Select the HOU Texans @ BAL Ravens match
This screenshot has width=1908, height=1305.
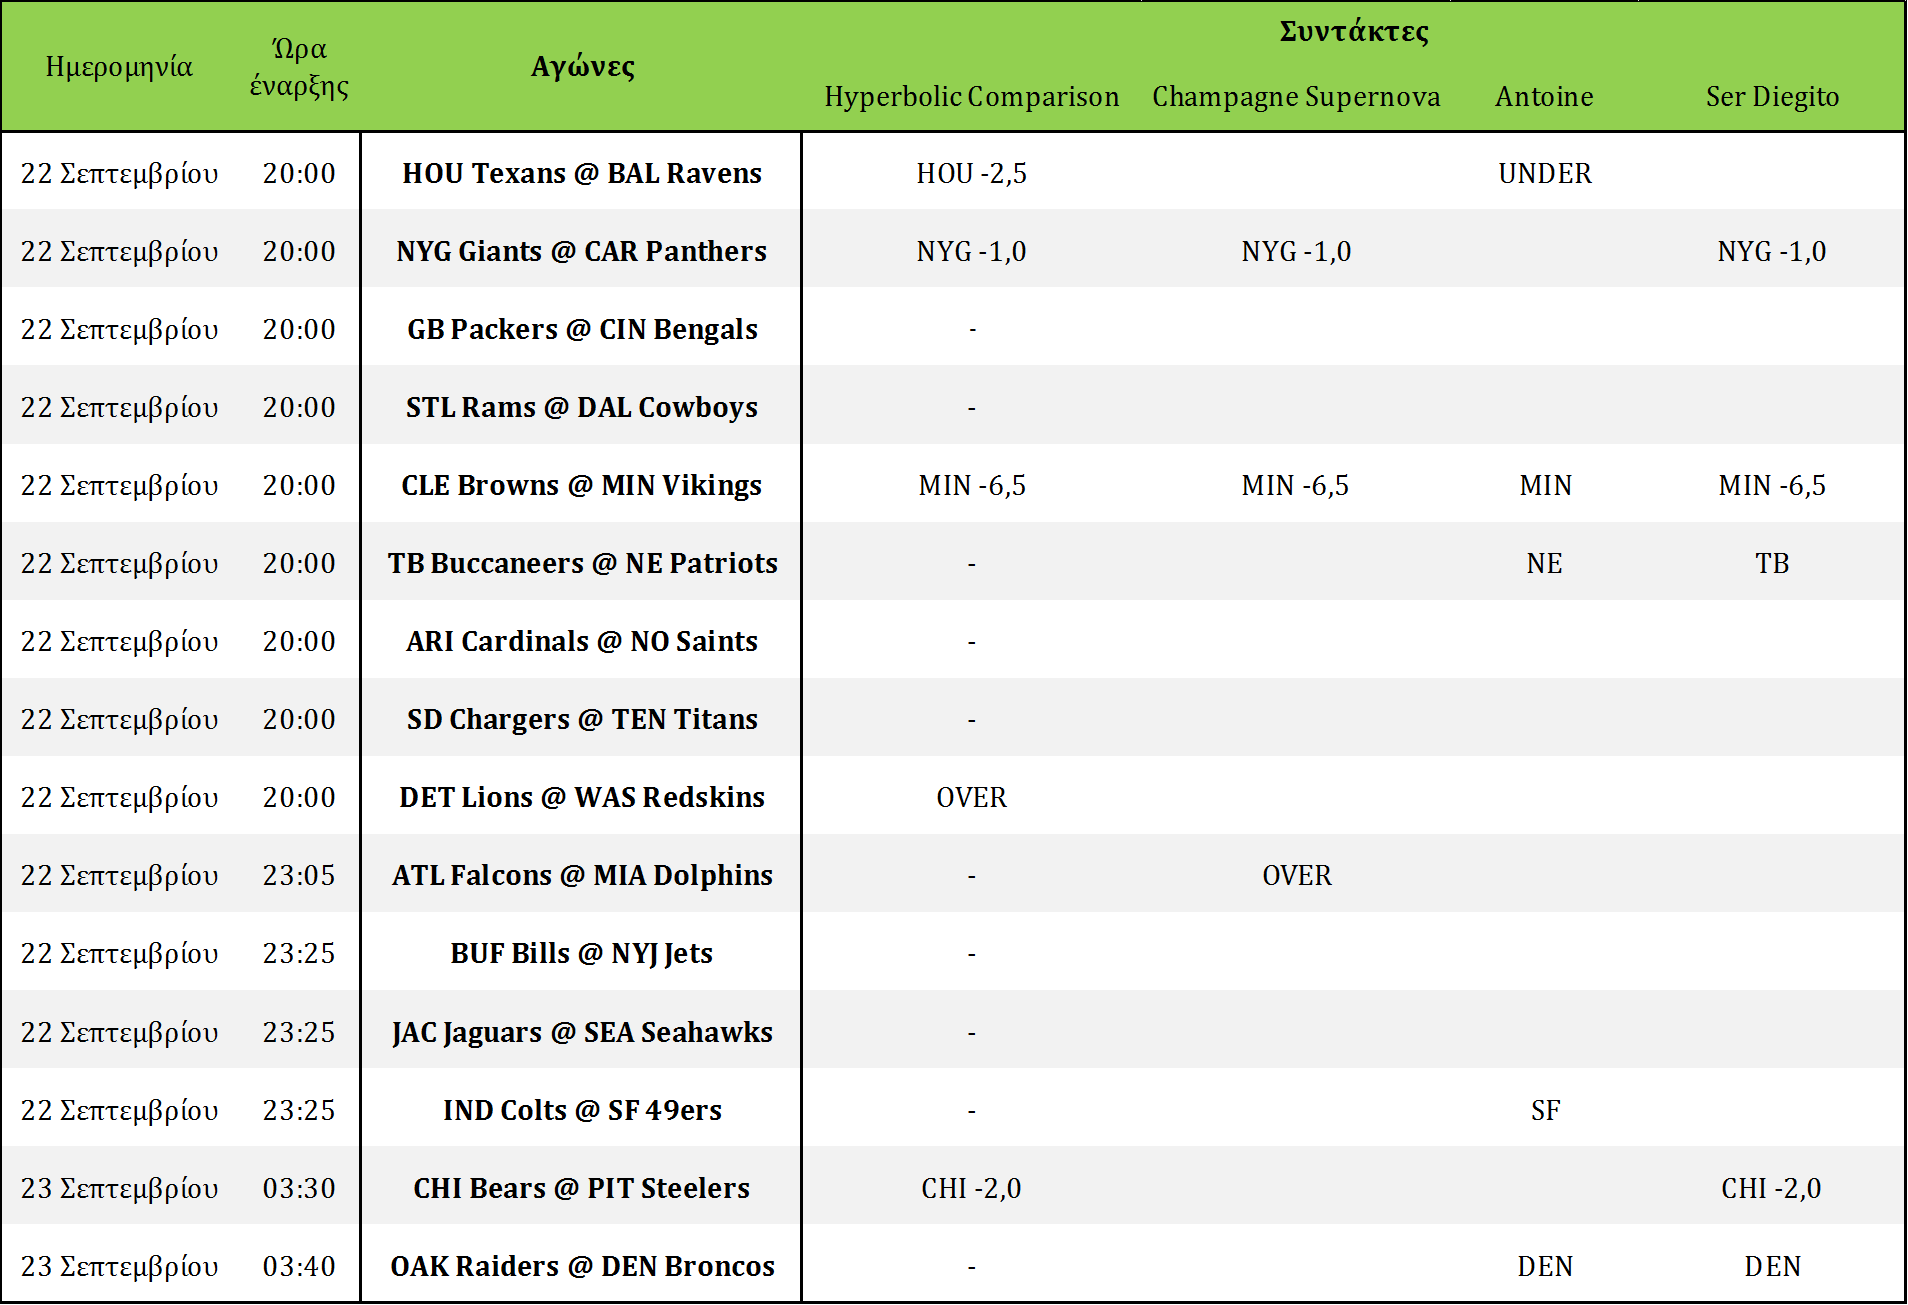pyautogui.click(x=582, y=174)
